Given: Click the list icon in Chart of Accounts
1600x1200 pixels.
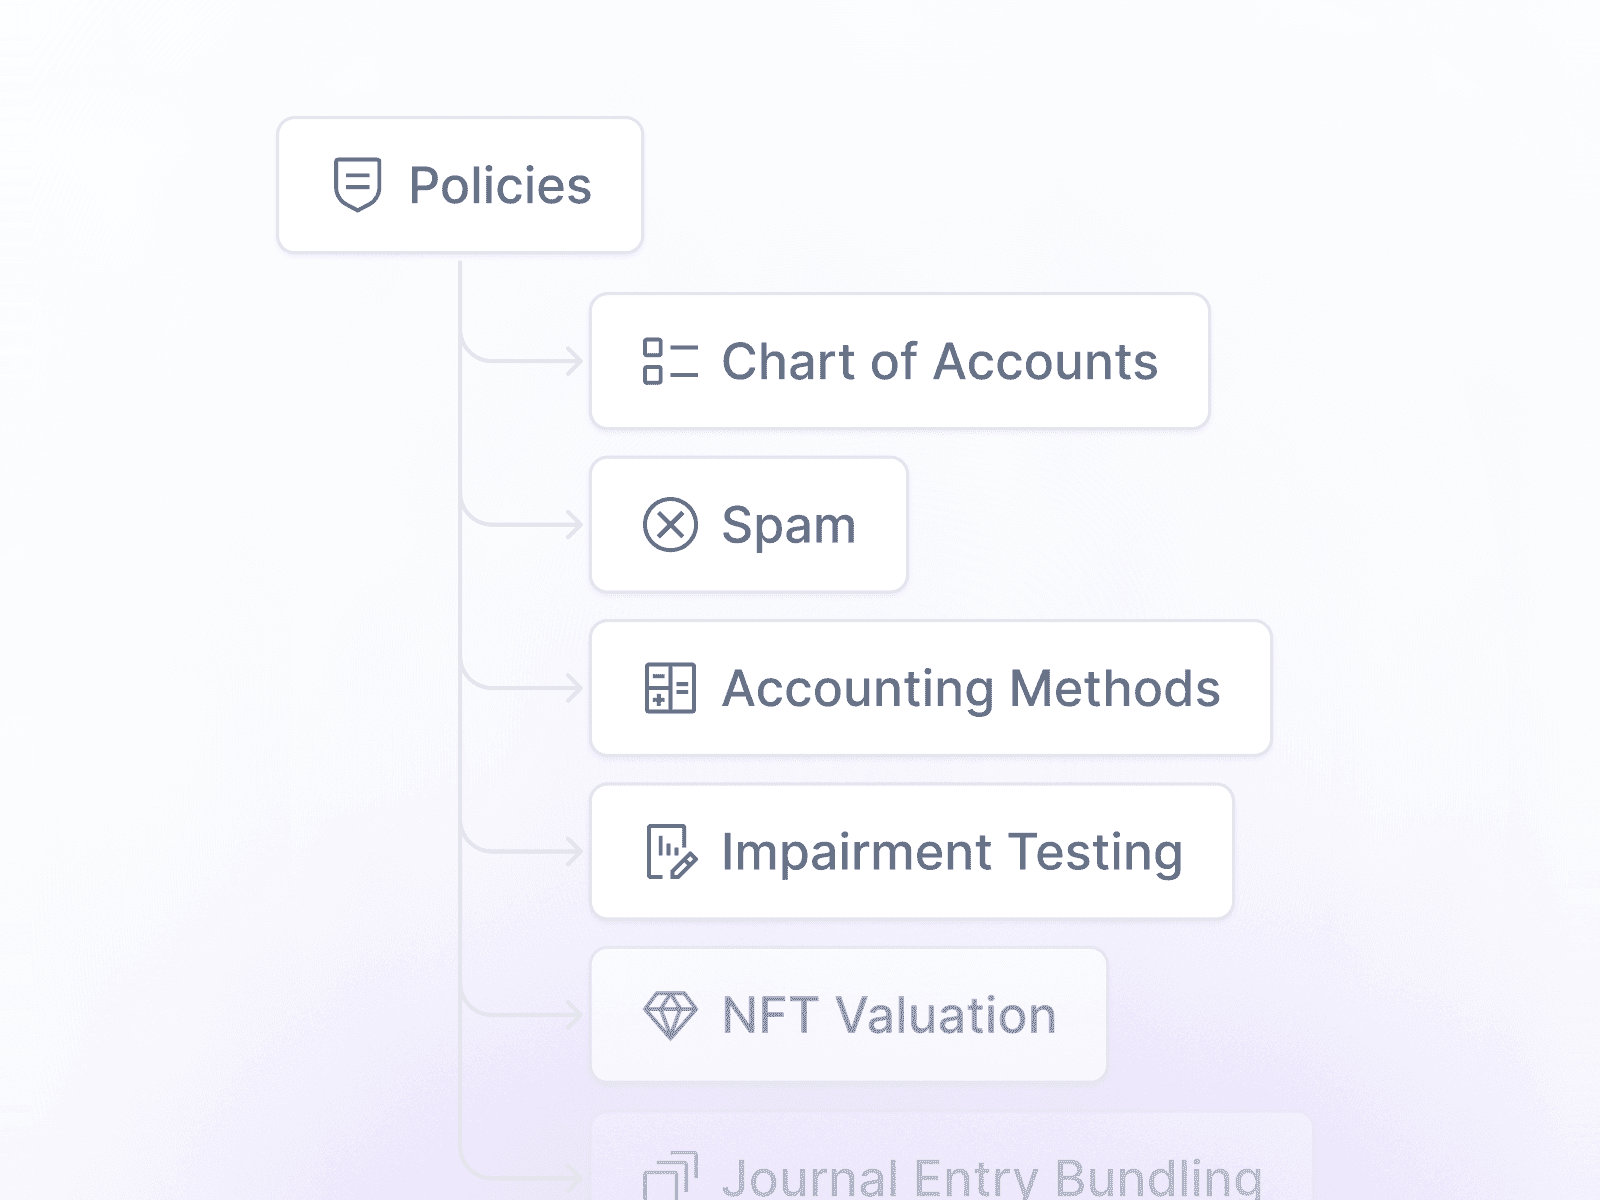Looking at the screenshot, I should (669, 361).
